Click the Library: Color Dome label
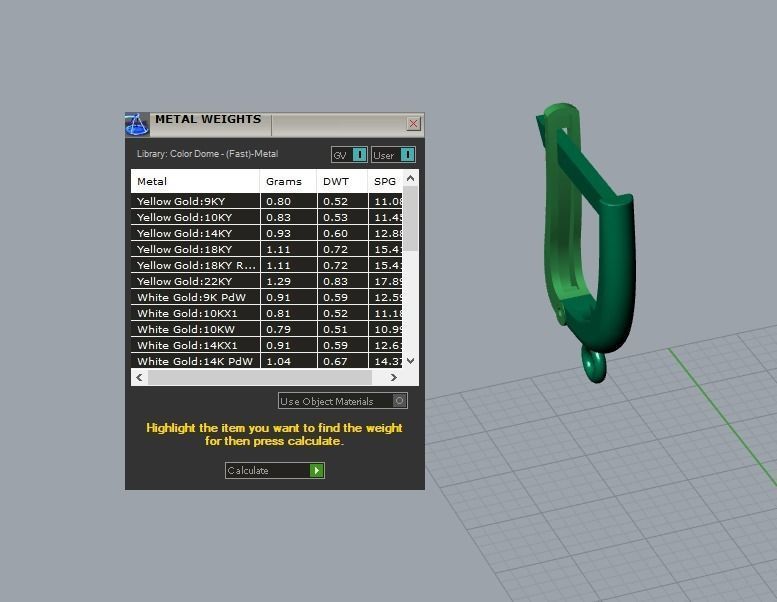This screenshot has width=777, height=602. click(207, 154)
